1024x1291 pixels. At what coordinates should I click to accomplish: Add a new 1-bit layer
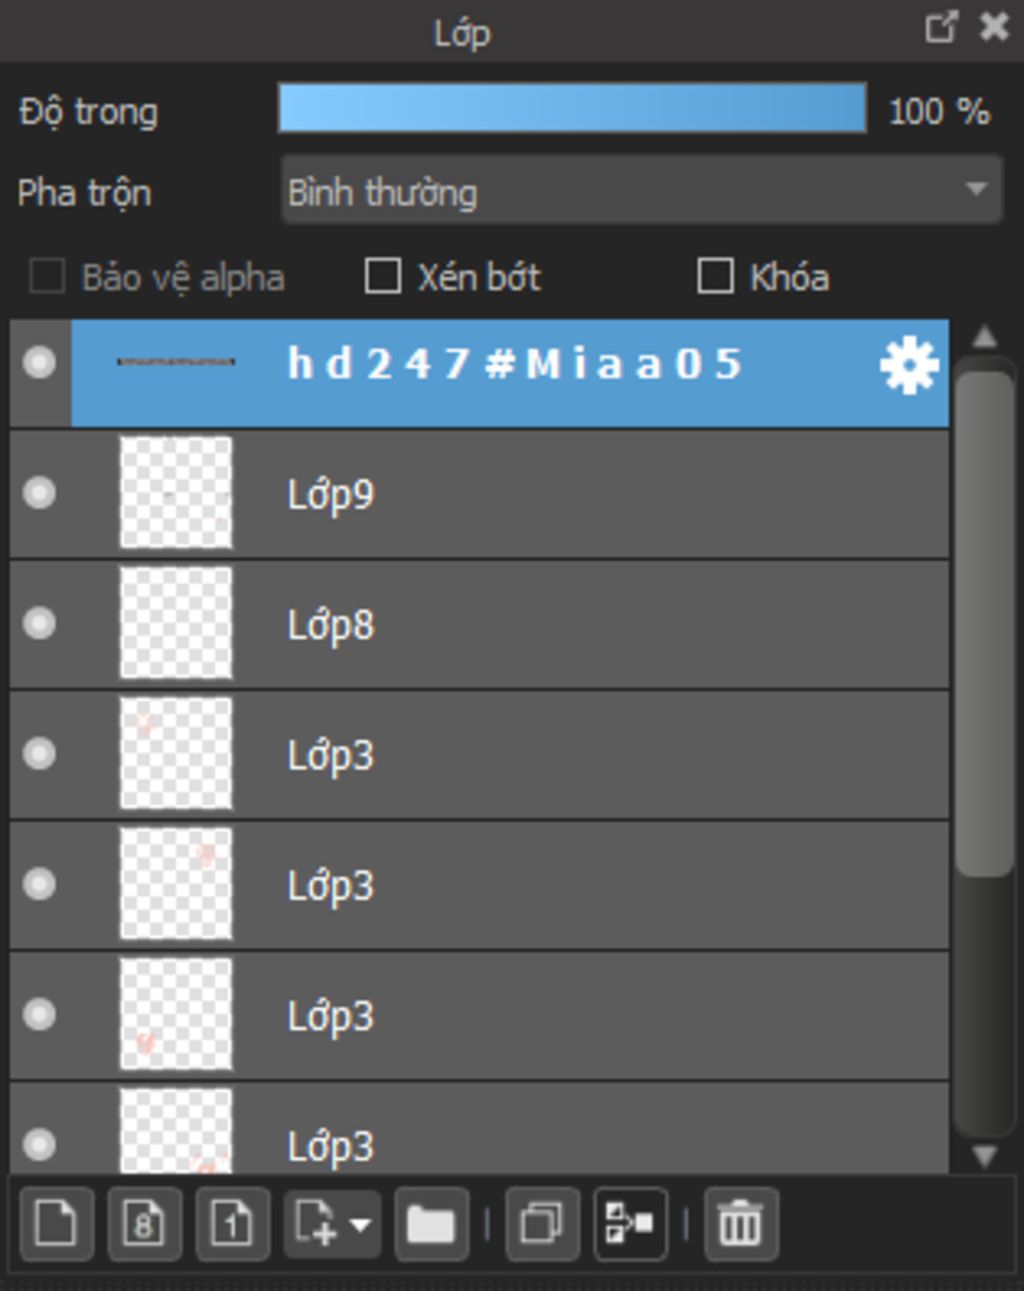[x=232, y=1224]
